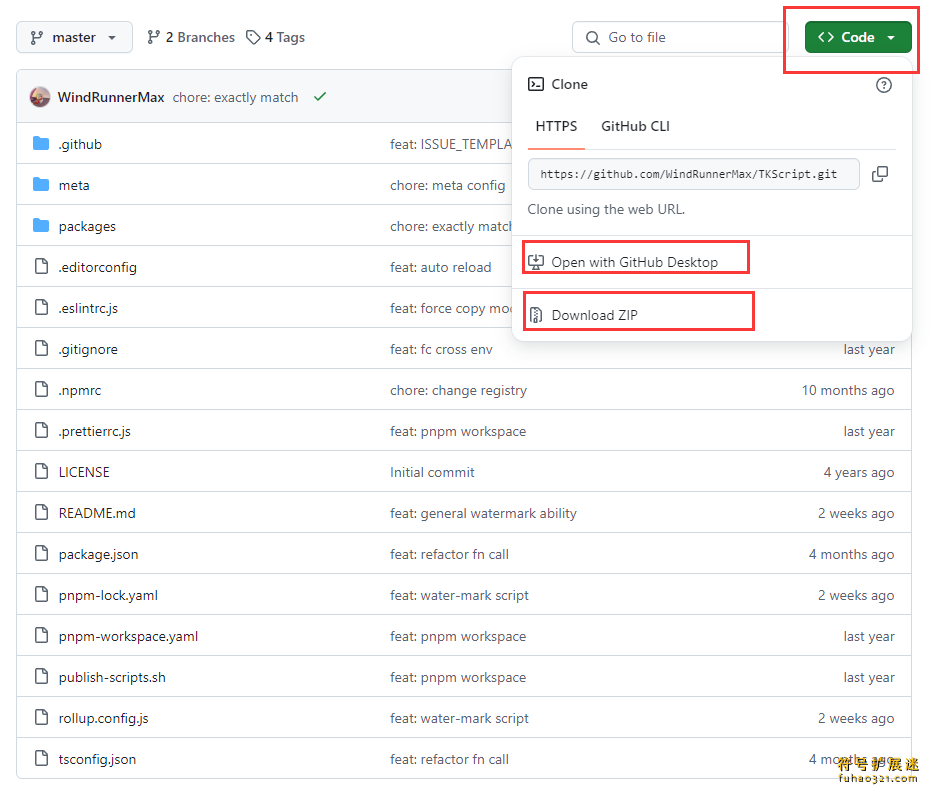Click the file icon beside rollup.config.js
The image size is (933, 793).
[41, 717]
